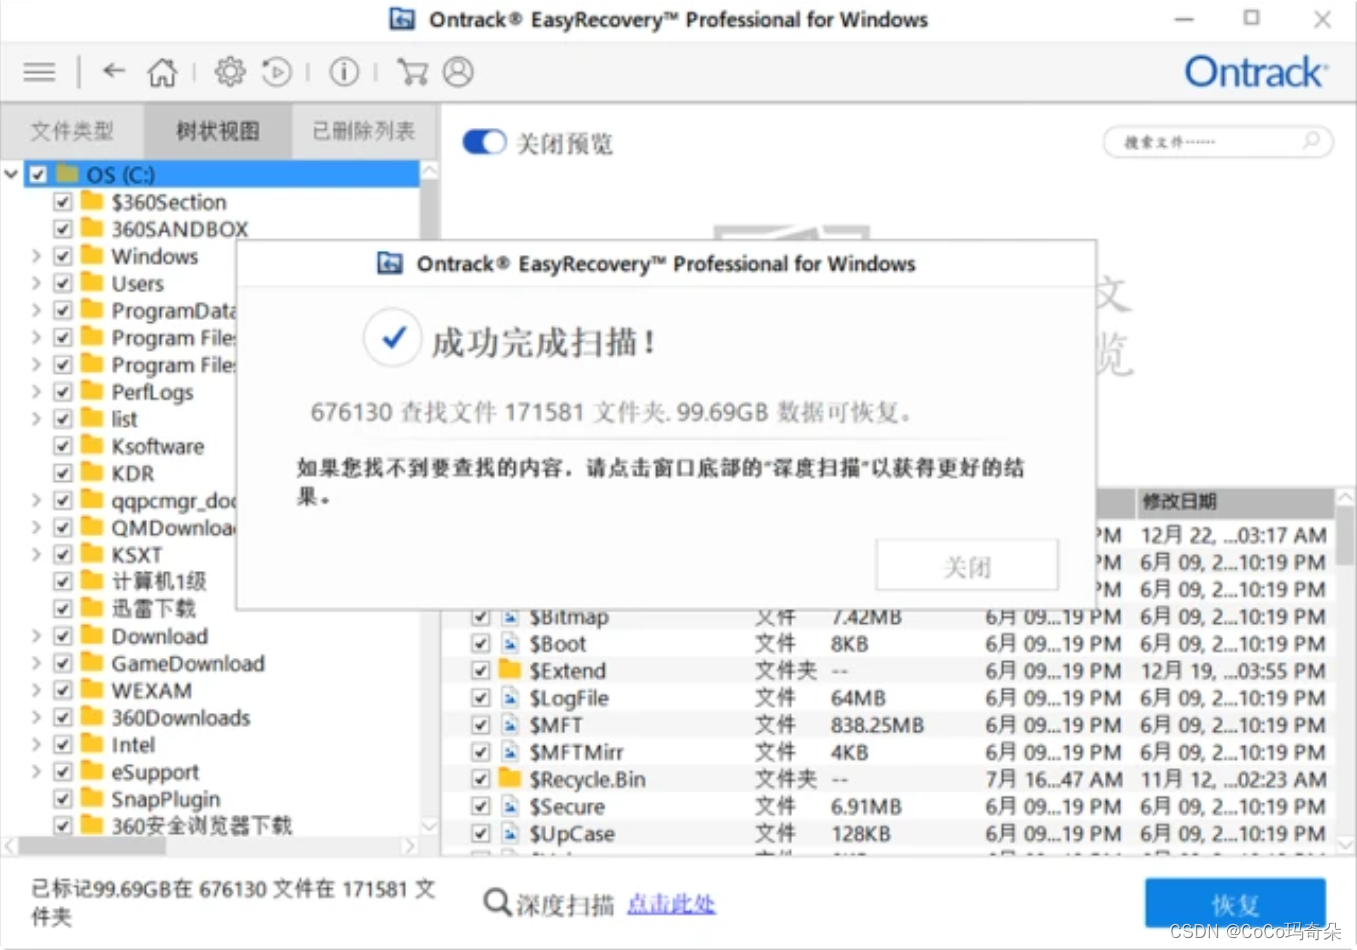Screen dimensions: 1357x950
Task: Expand the Windows folder node
Action: 36,256
